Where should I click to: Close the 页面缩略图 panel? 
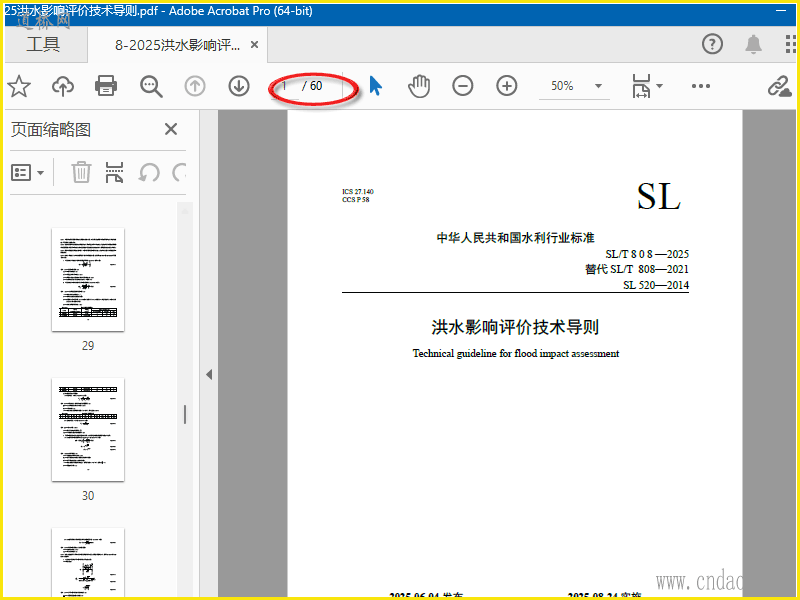pyautogui.click(x=171, y=129)
